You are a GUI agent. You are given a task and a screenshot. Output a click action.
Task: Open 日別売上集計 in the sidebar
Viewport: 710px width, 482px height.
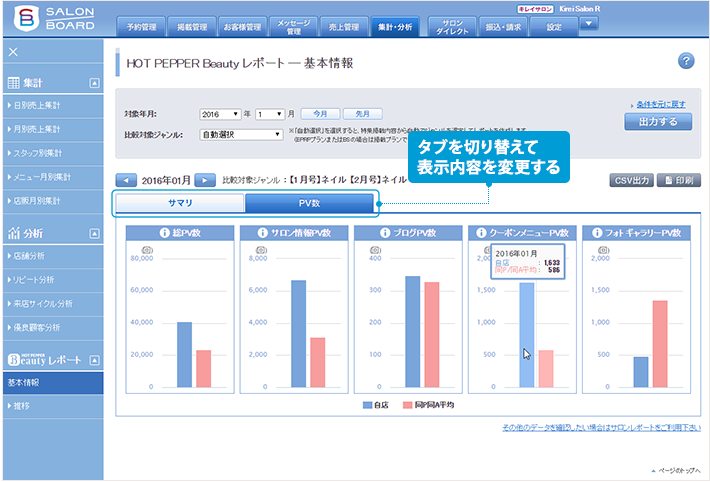[x=37, y=105]
